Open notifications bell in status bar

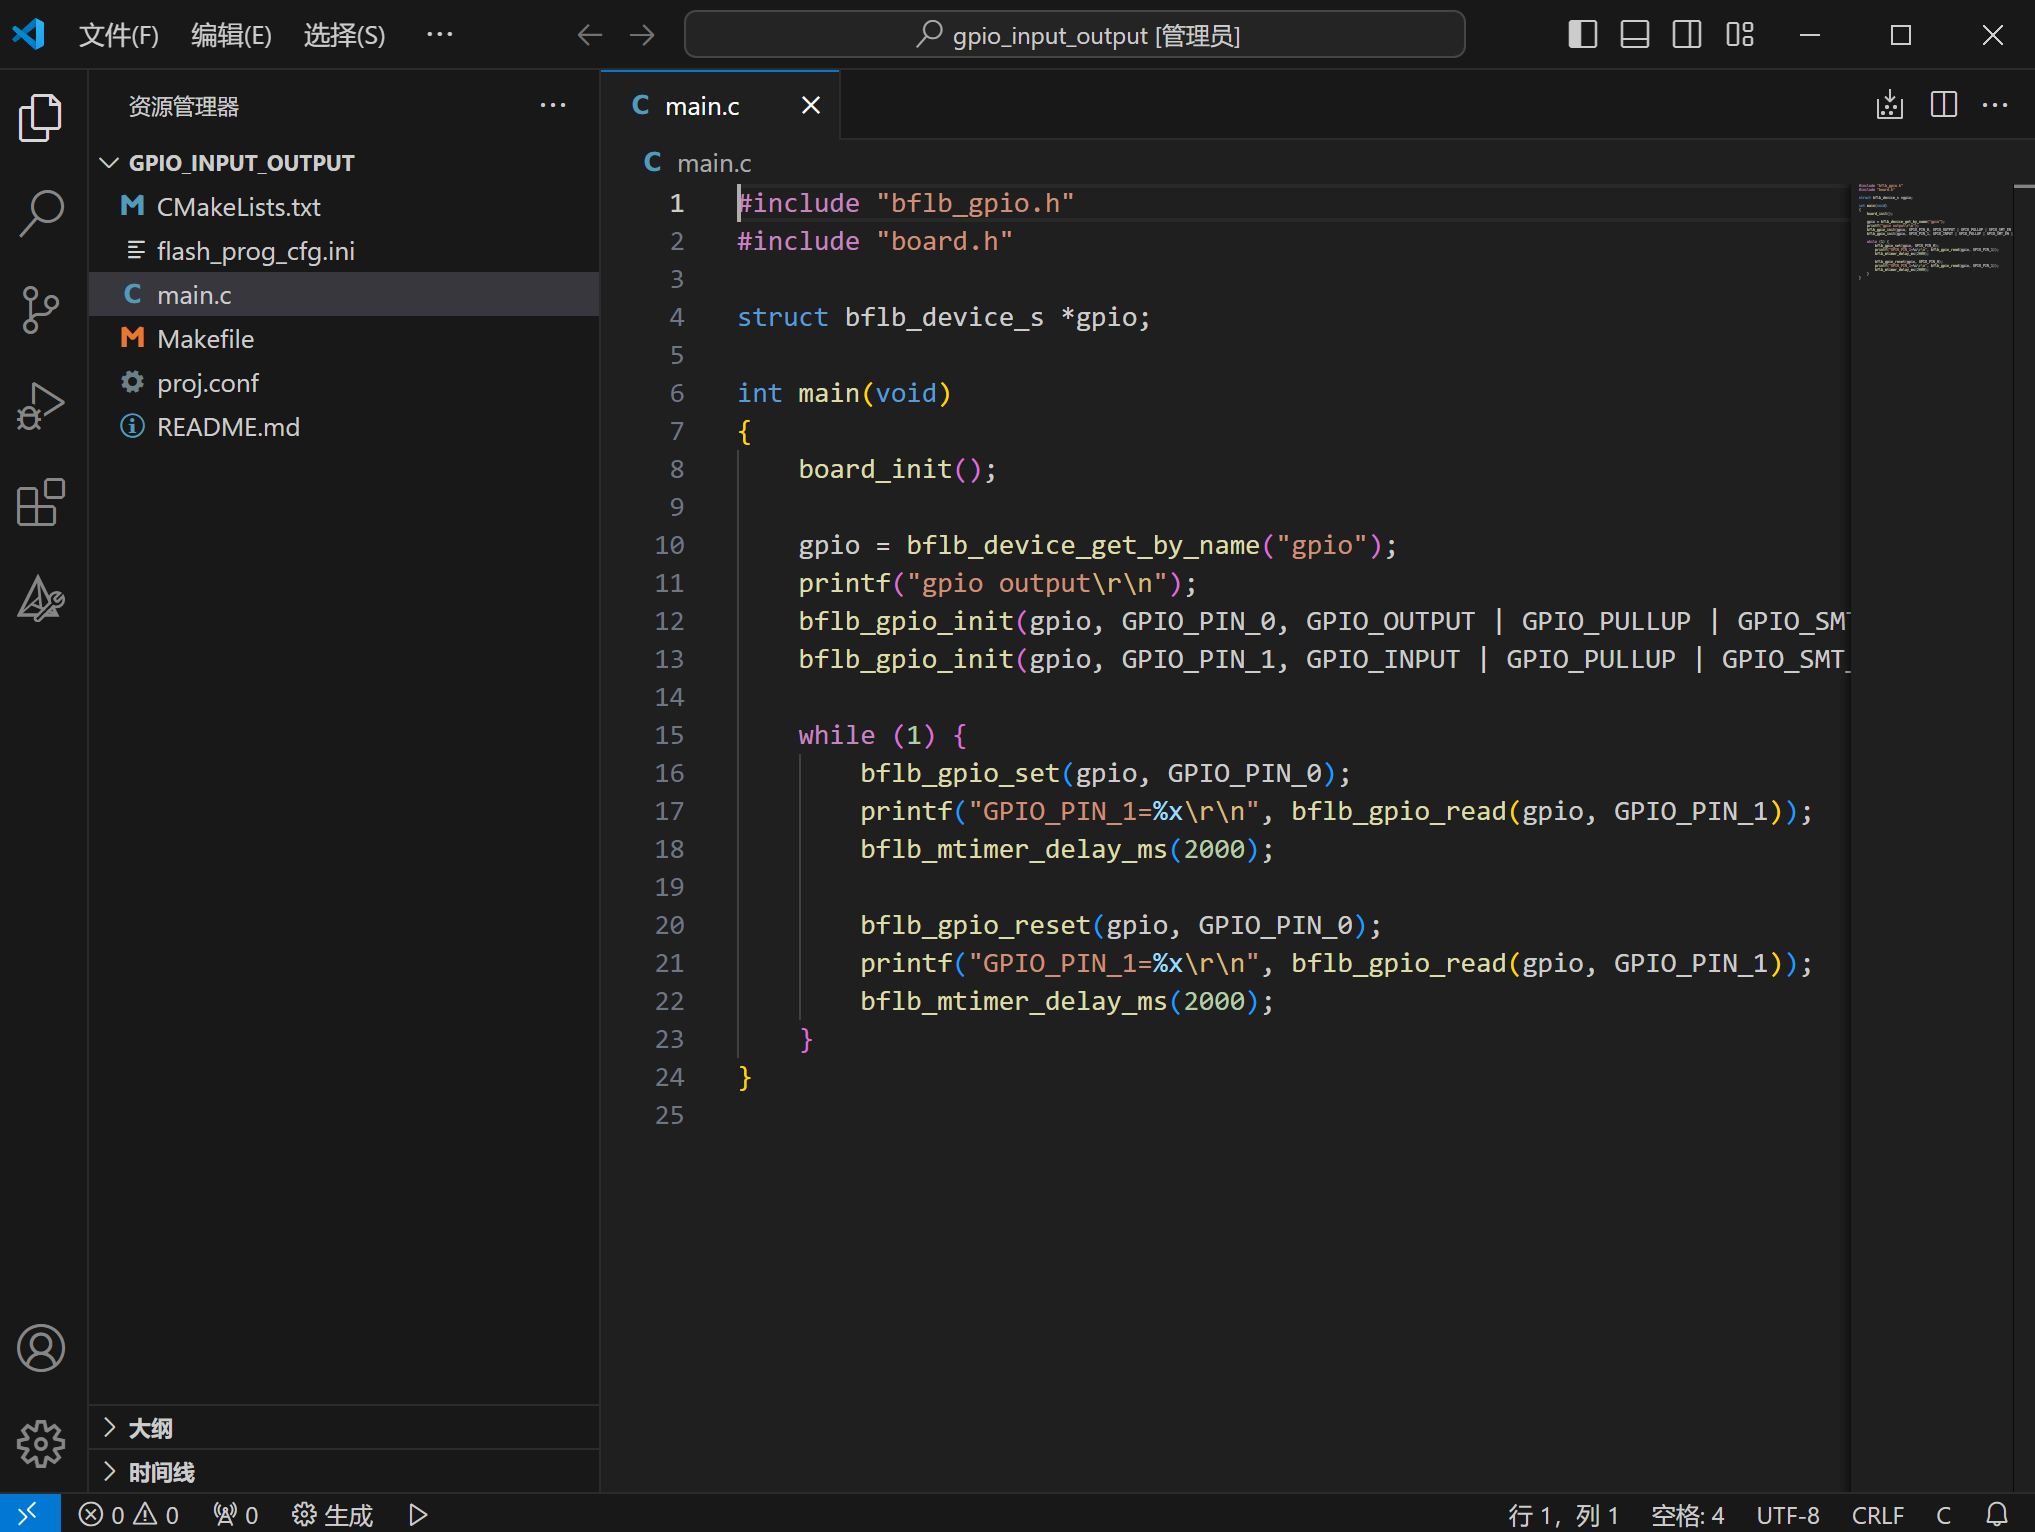click(1996, 1515)
